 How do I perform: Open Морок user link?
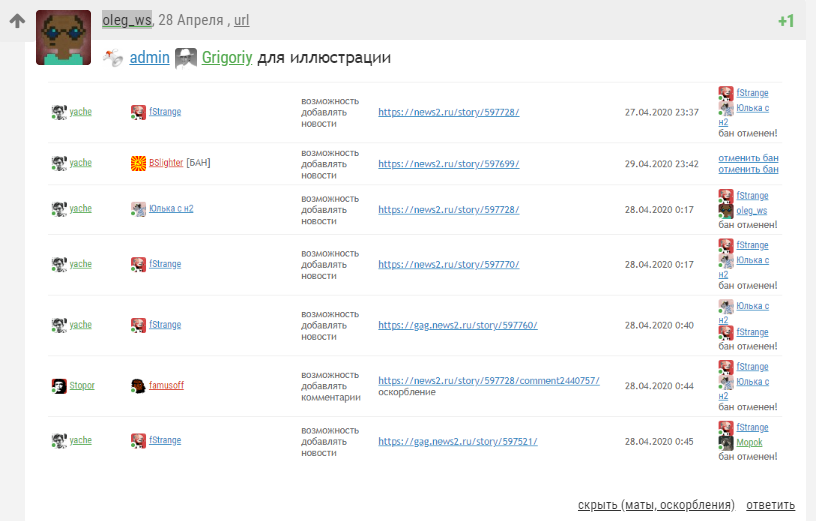(749, 442)
